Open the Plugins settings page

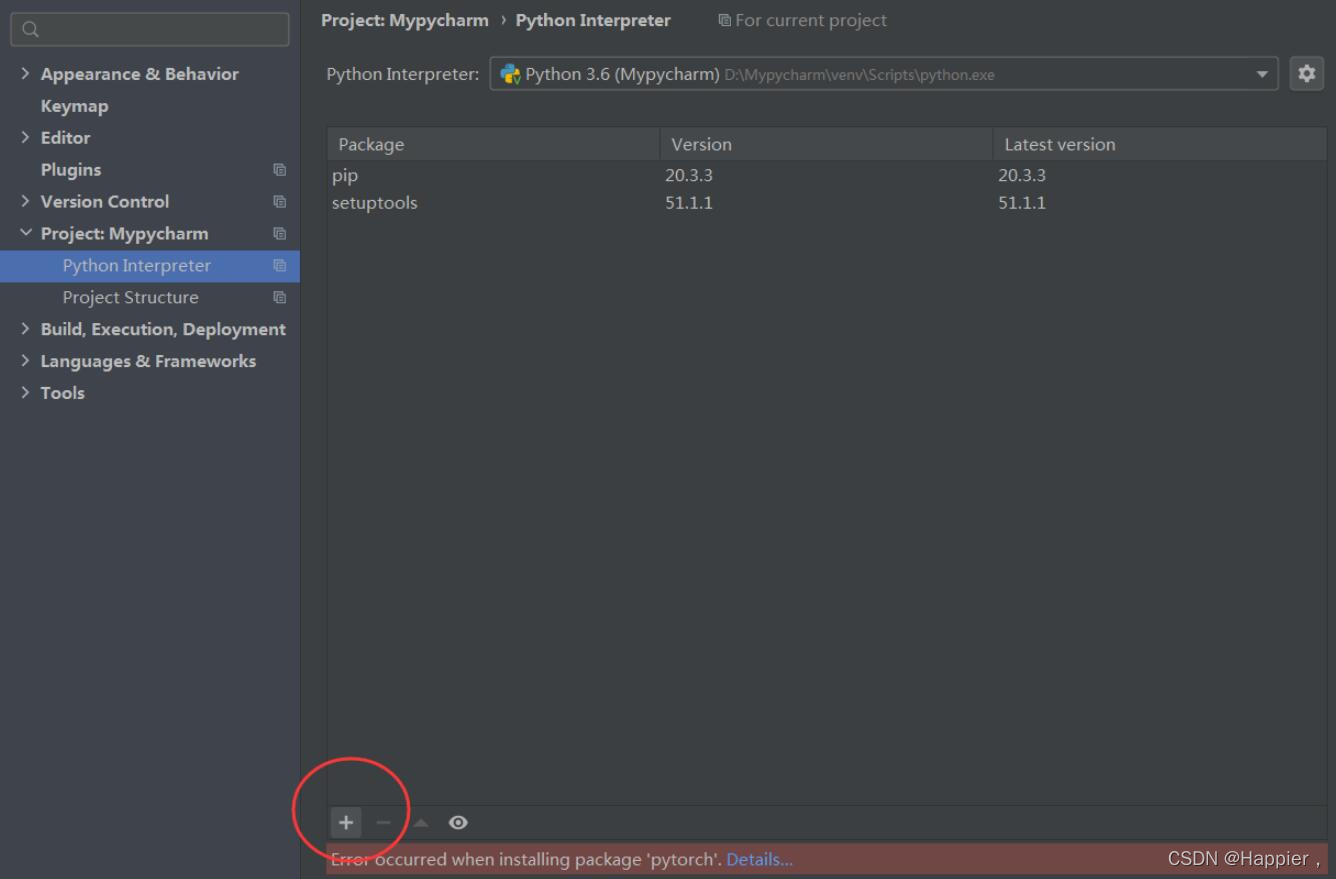70,170
